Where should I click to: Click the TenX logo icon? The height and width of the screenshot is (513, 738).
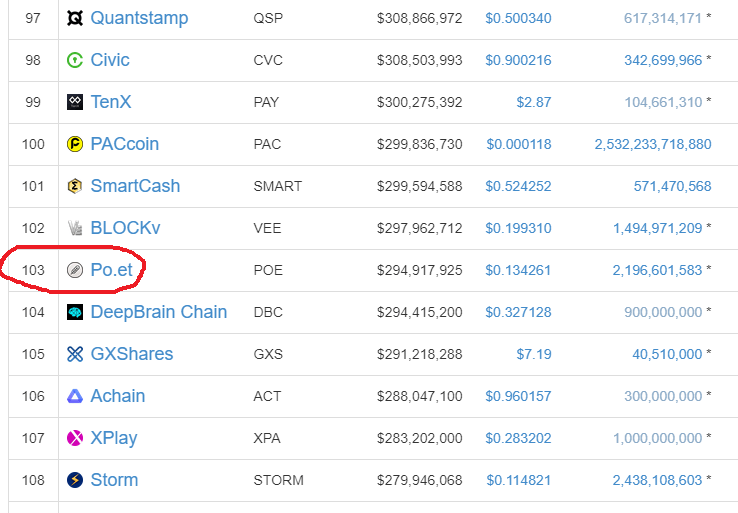75,102
